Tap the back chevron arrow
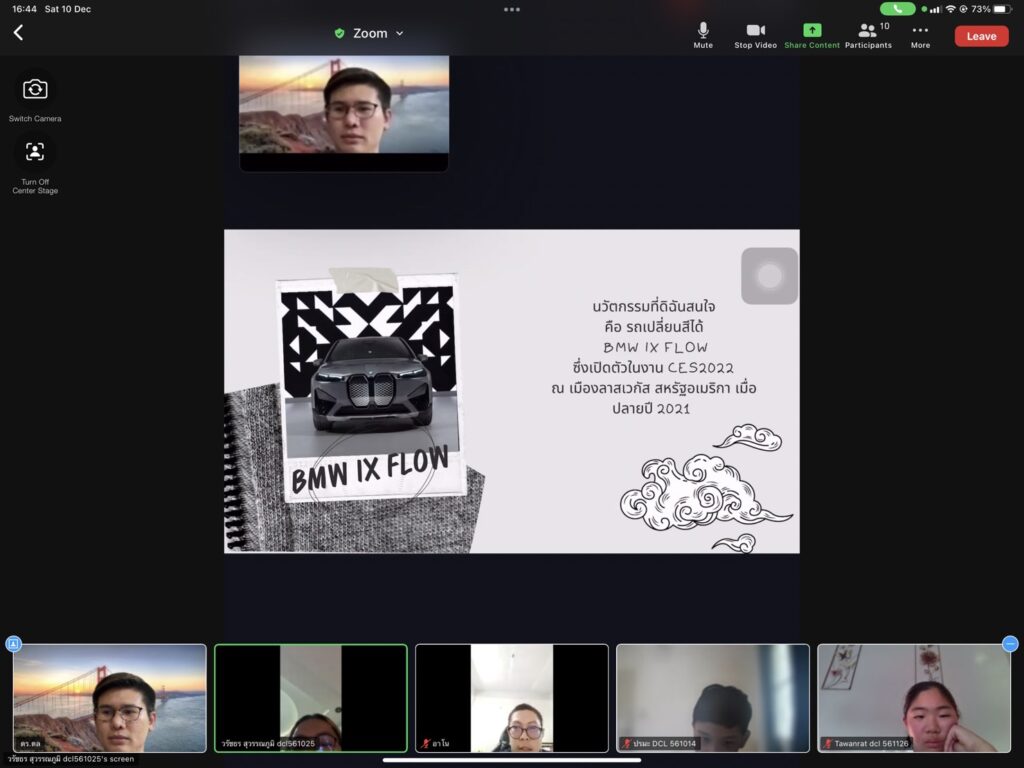Viewport: 1024px width, 768px height. 18,33
